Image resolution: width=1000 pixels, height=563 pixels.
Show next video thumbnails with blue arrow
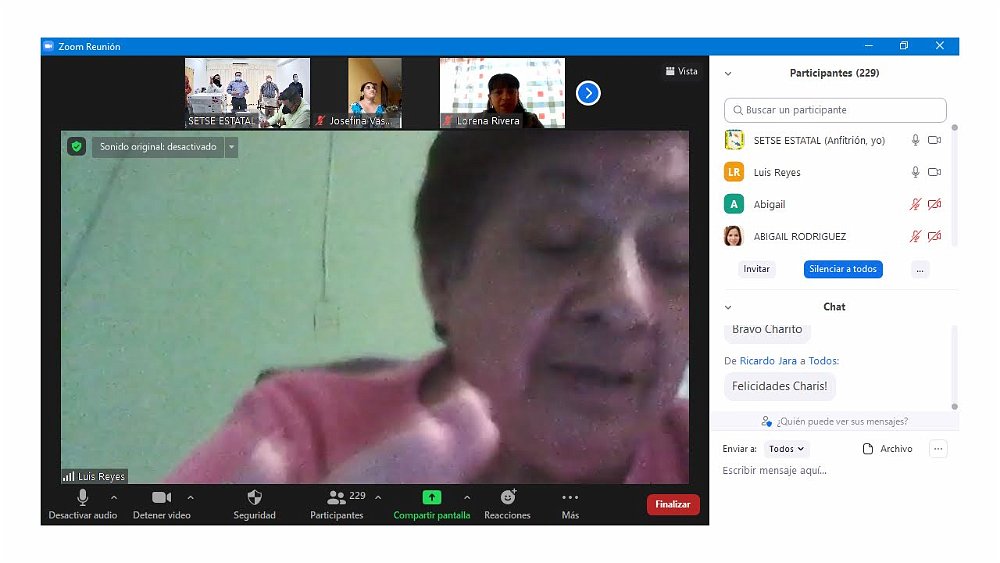tap(588, 93)
